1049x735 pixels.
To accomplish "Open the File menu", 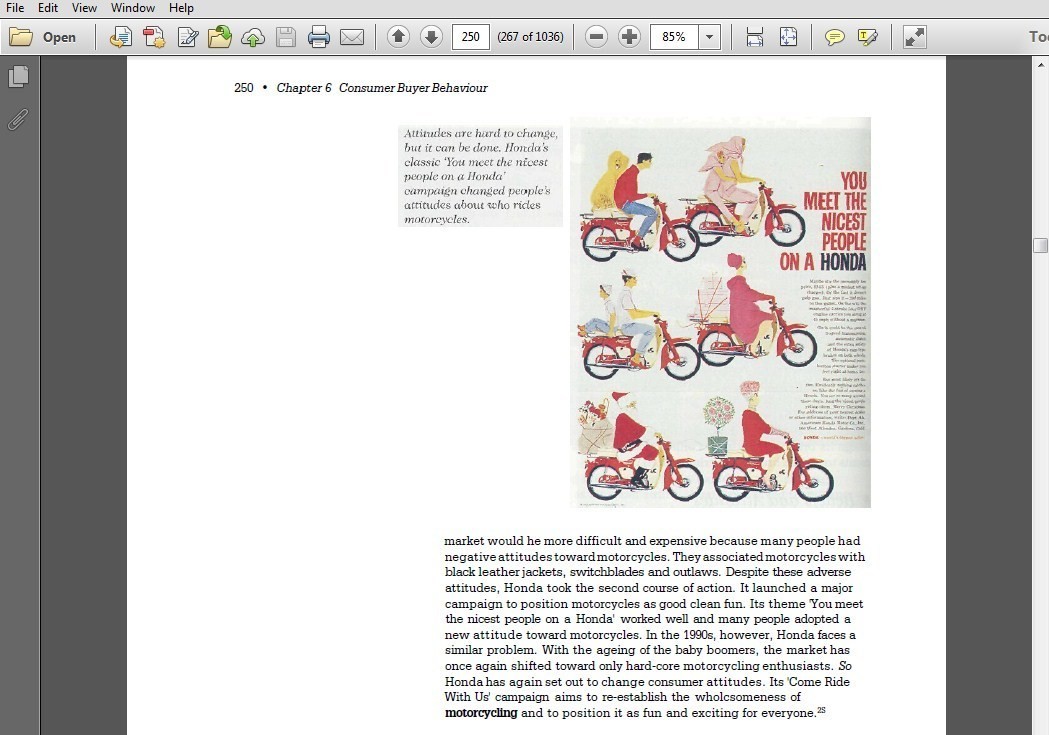I will 15,8.
